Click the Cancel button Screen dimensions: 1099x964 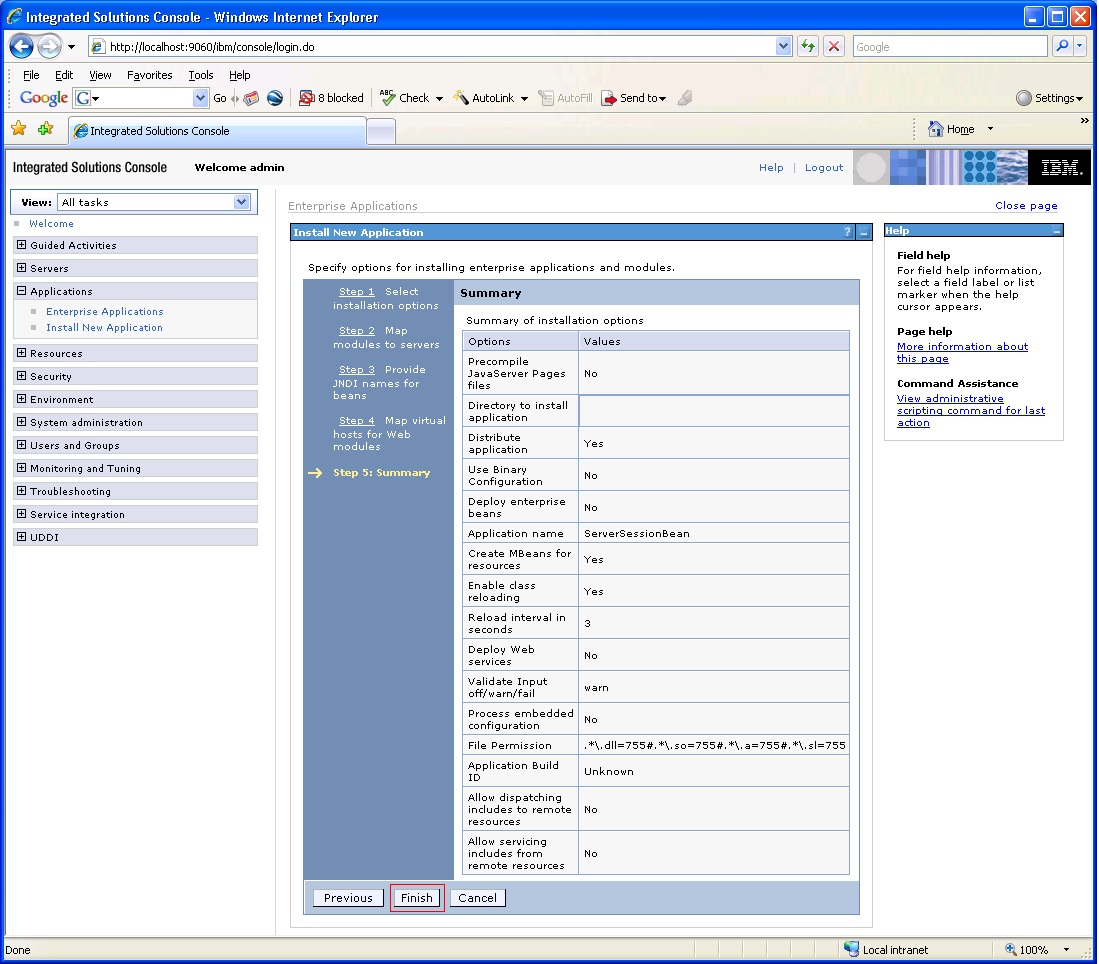pyautogui.click(x=477, y=898)
